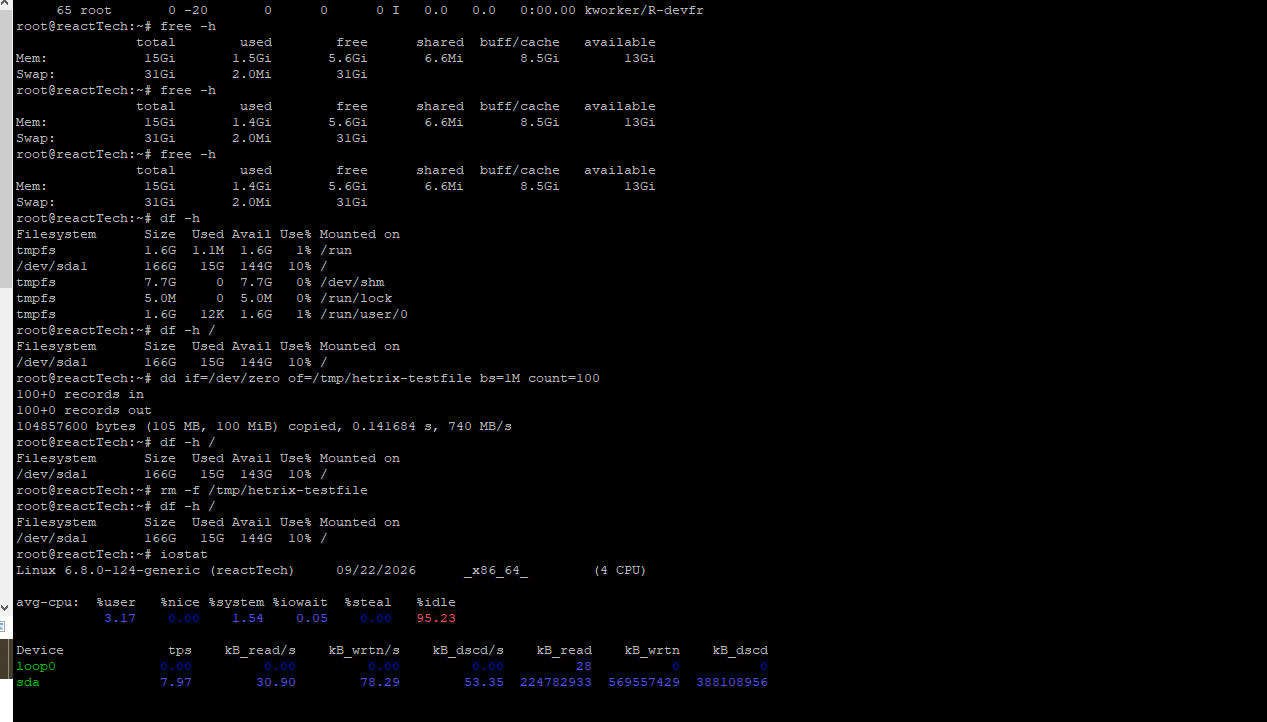Click the _x86_64_ architecture label
Image resolution: width=1267 pixels, height=722 pixels.
click(x=496, y=570)
